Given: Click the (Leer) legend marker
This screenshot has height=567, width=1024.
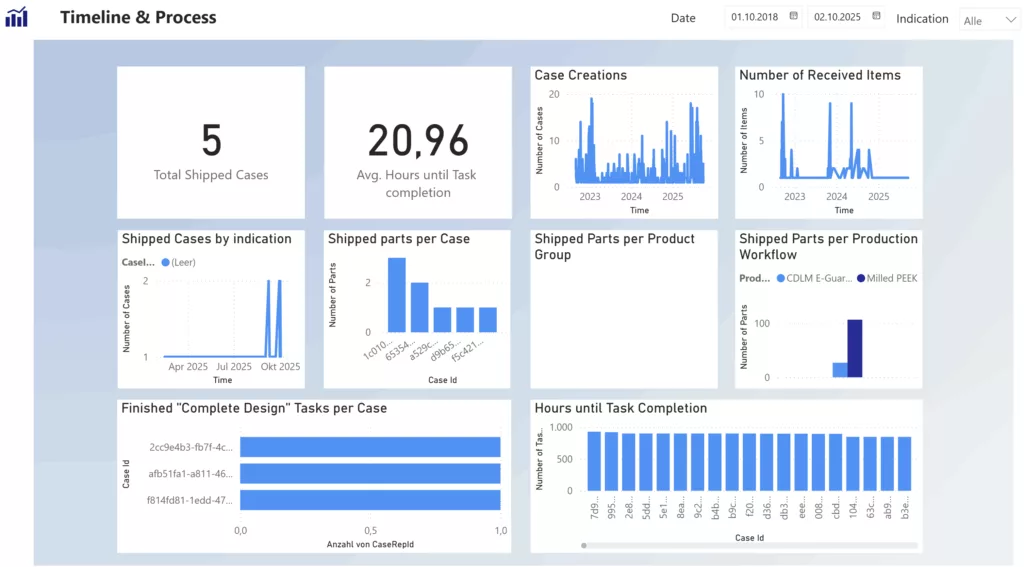Looking at the screenshot, I should 165,262.
